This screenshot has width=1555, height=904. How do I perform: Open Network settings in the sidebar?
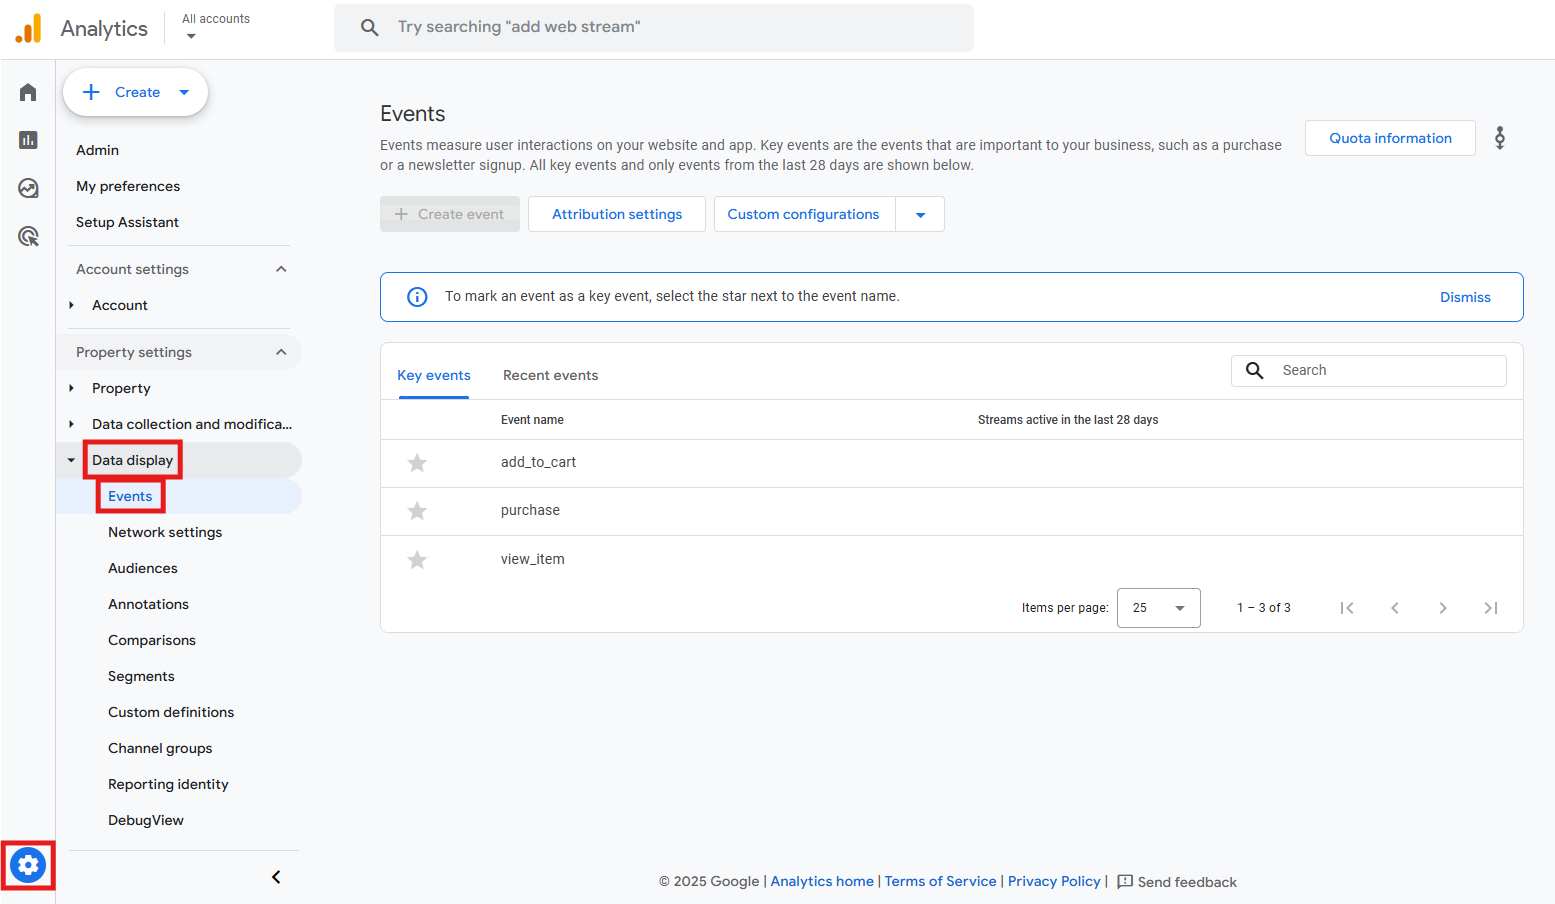pos(165,532)
